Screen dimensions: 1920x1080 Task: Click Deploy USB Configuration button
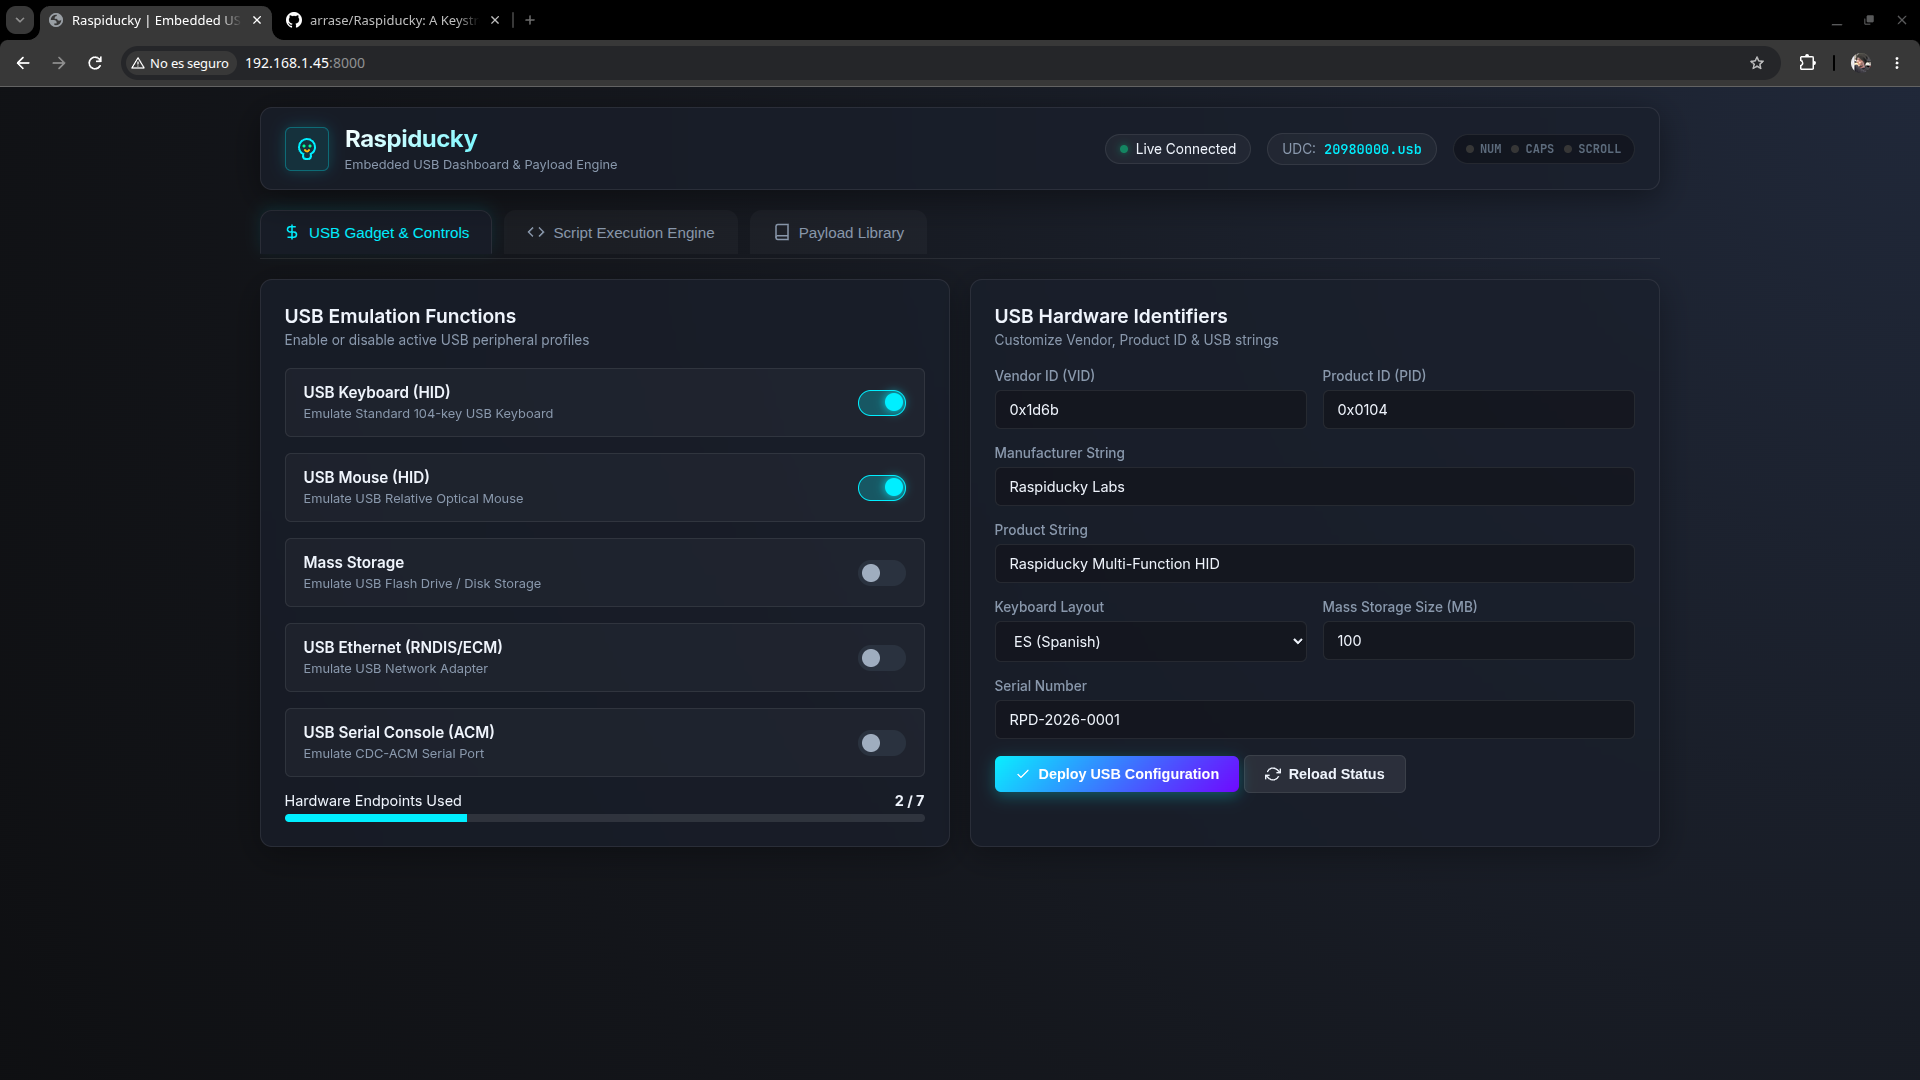1117,774
